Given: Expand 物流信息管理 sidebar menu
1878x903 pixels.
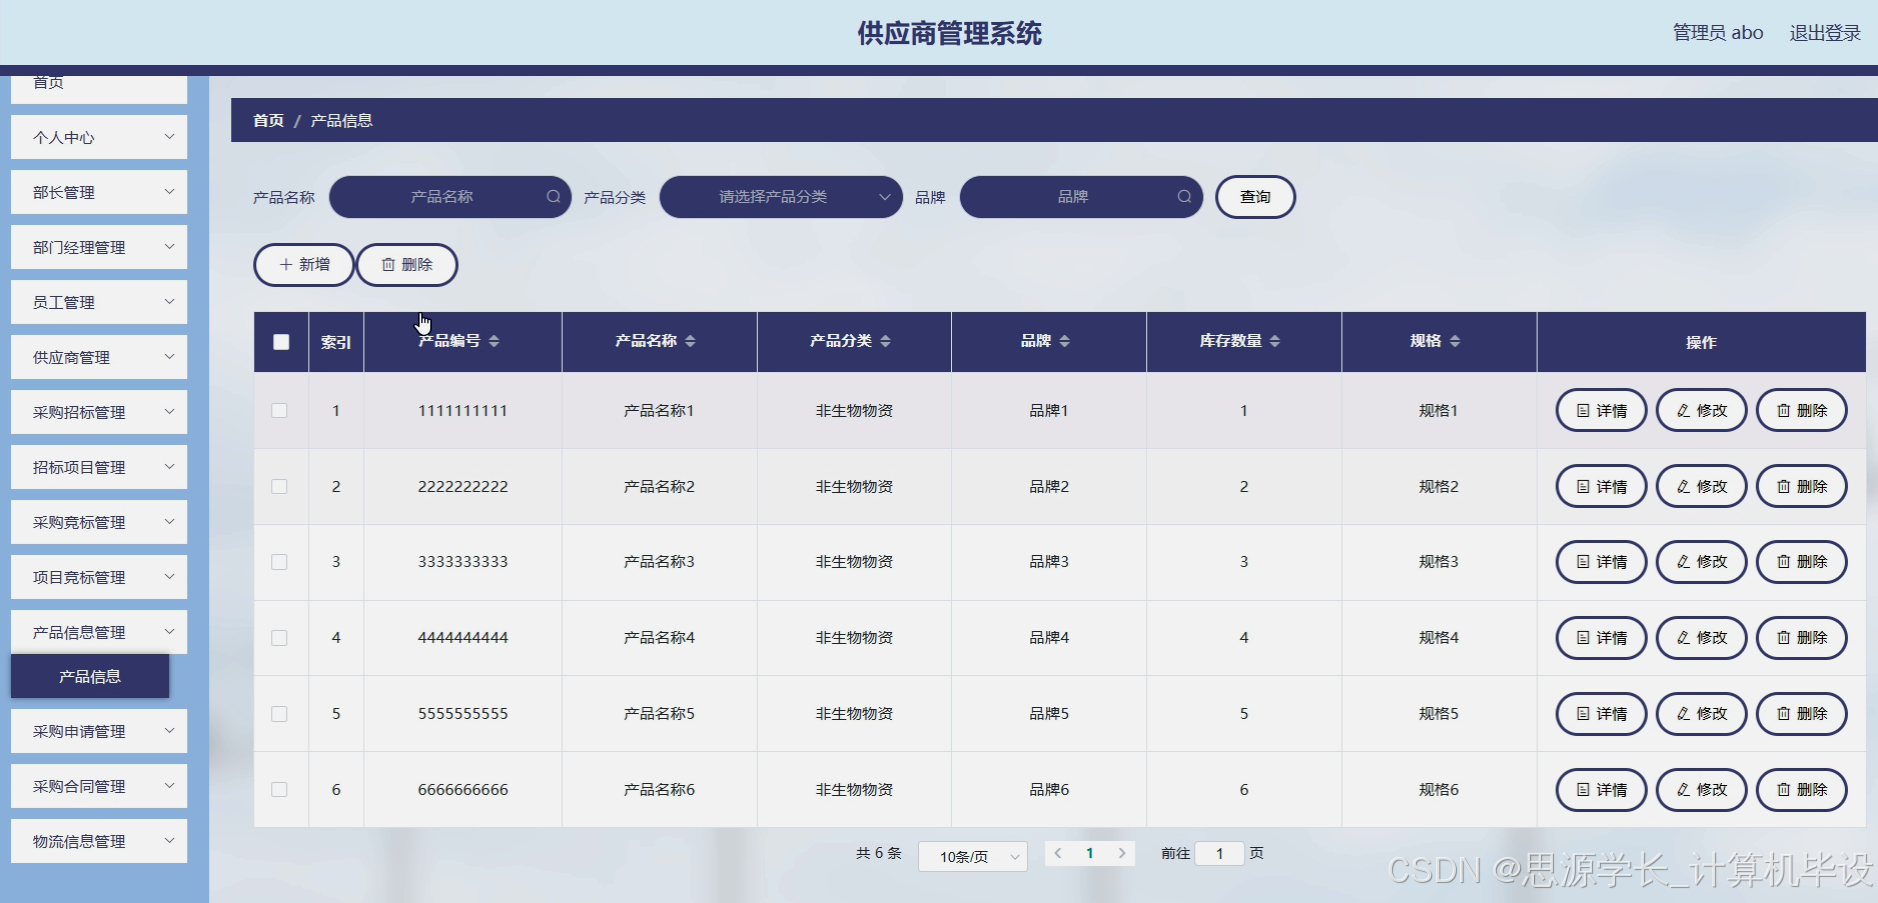Looking at the screenshot, I should [99, 841].
